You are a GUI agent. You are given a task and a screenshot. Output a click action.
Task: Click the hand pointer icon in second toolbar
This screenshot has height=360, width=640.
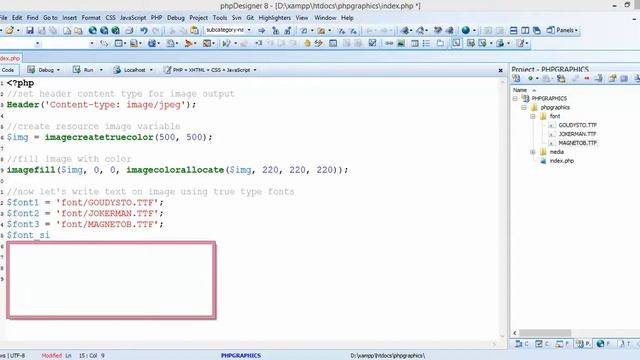[x=307, y=43]
